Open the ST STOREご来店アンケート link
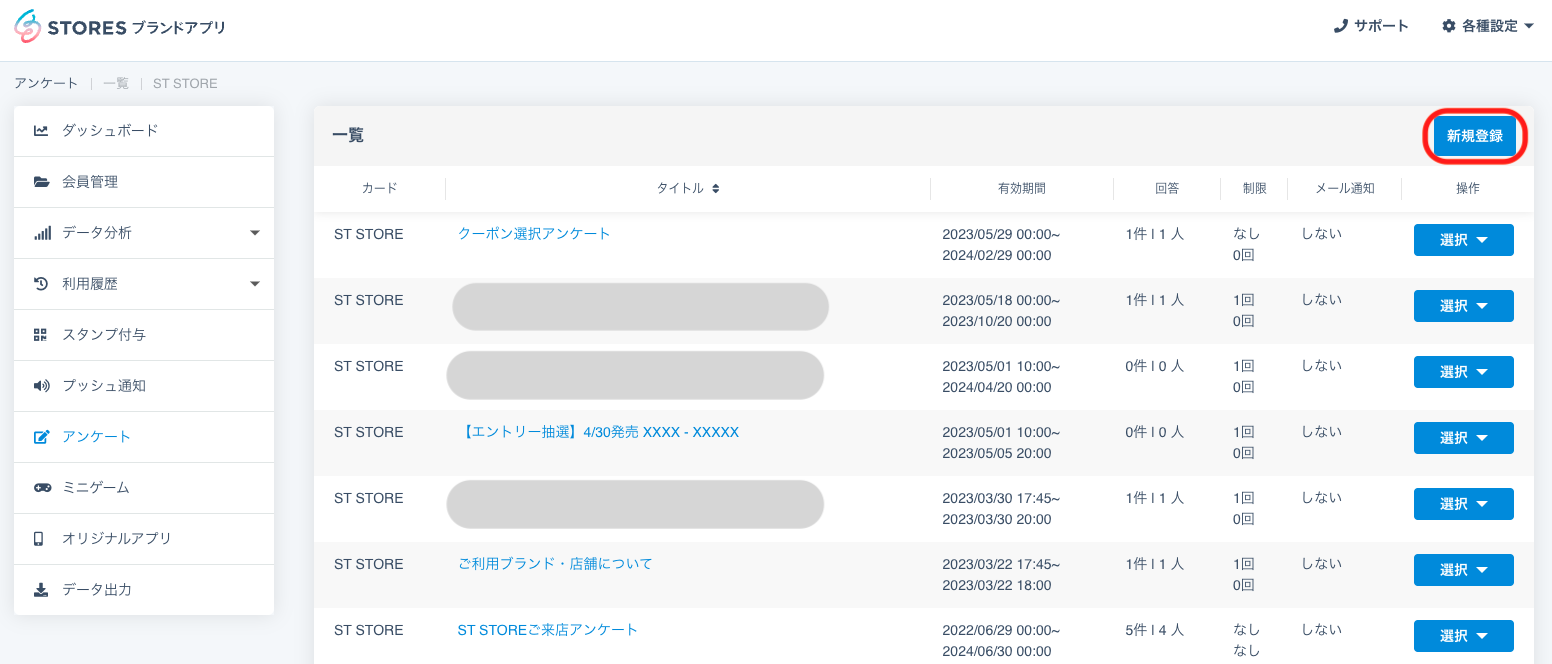This screenshot has width=1552, height=664. 547,630
